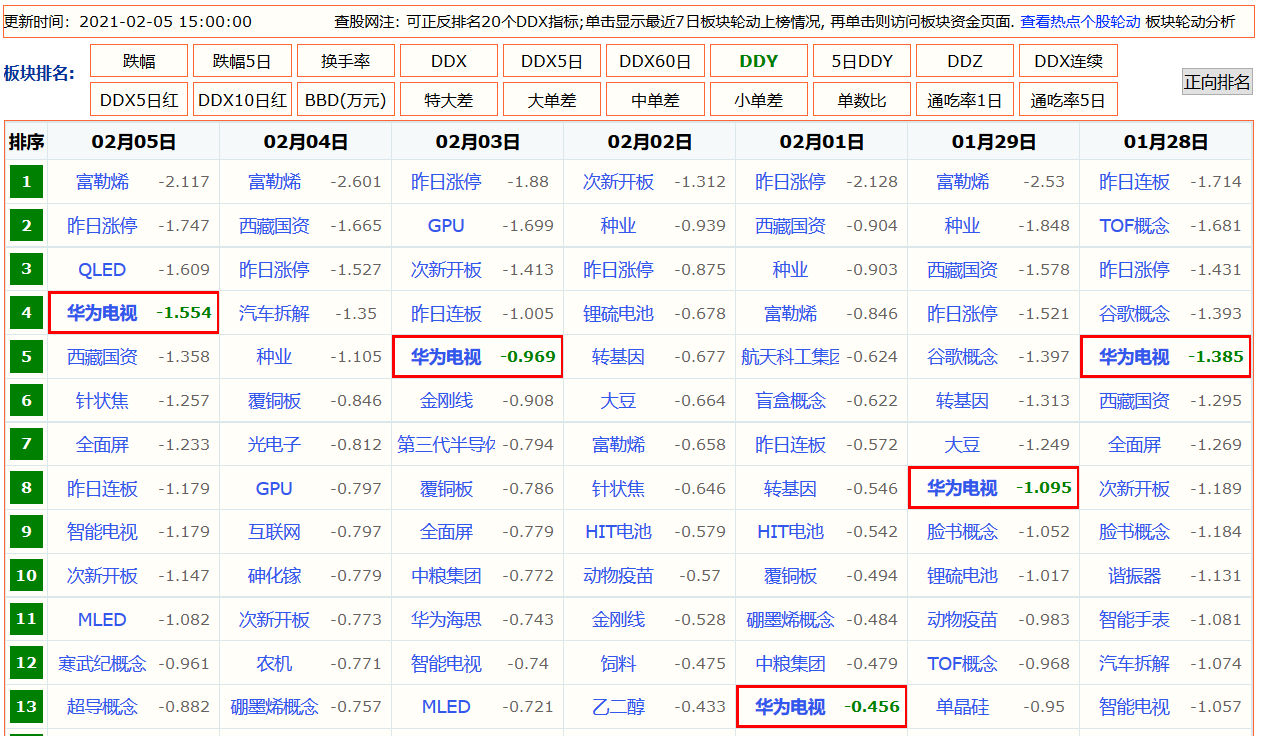
Task: Rank sectors by 特大差
Action: pos(449,100)
